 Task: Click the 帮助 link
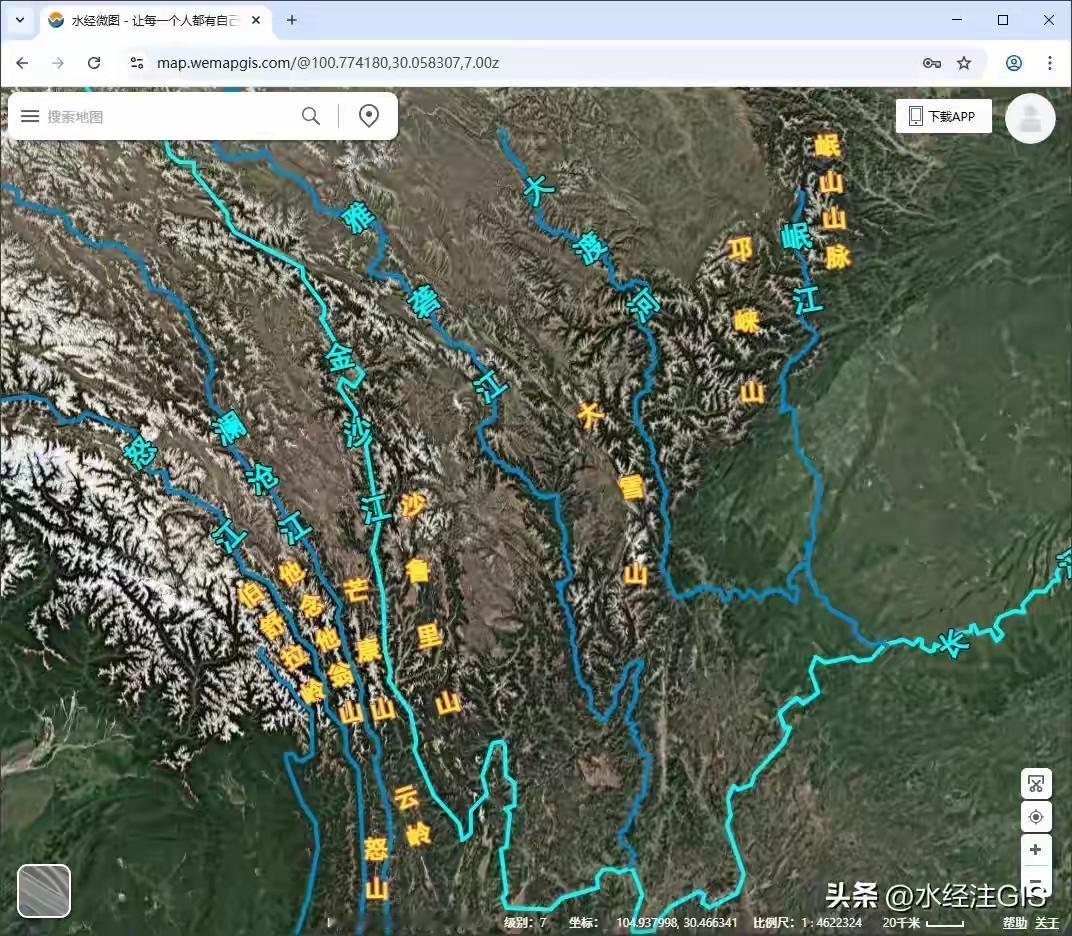click(x=1015, y=923)
